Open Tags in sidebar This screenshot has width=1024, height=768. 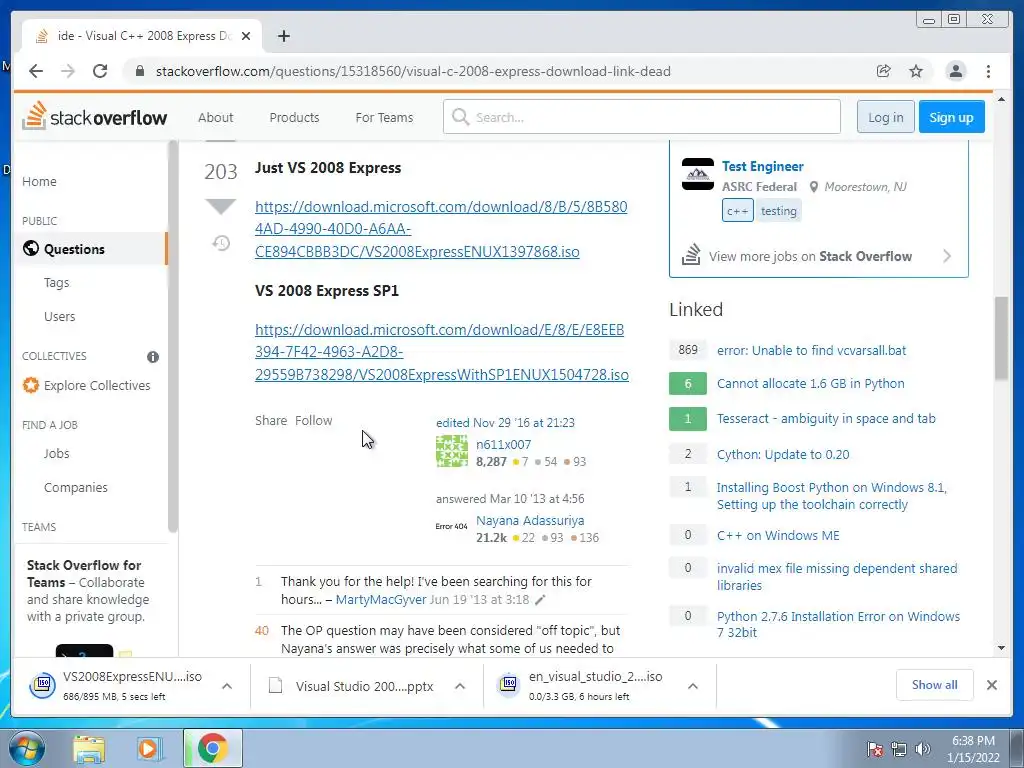pyautogui.click(x=56, y=283)
